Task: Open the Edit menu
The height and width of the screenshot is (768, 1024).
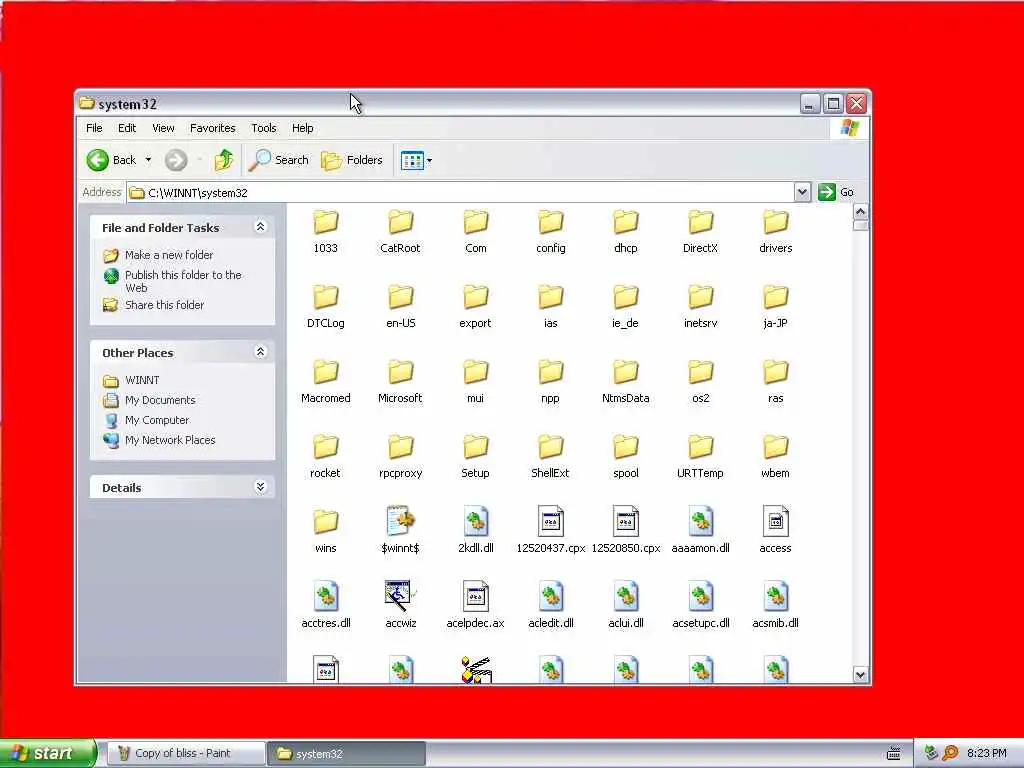Action: coord(127,128)
